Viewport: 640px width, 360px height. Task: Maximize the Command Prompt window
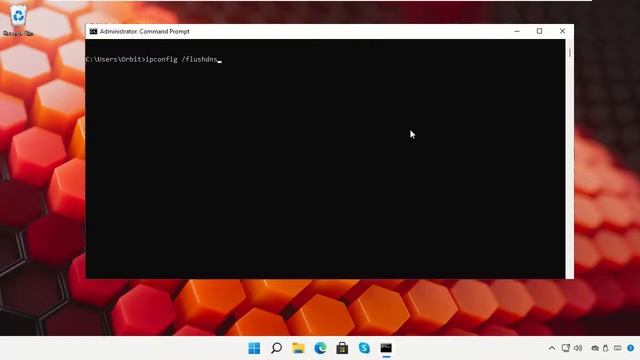point(540,31)
